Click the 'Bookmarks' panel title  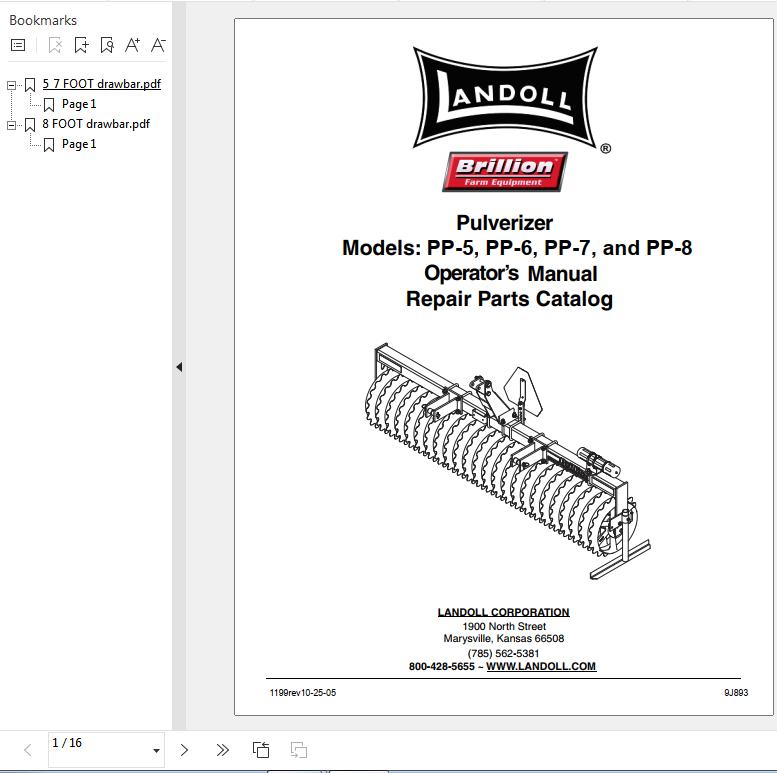click(x=43, y=20)
